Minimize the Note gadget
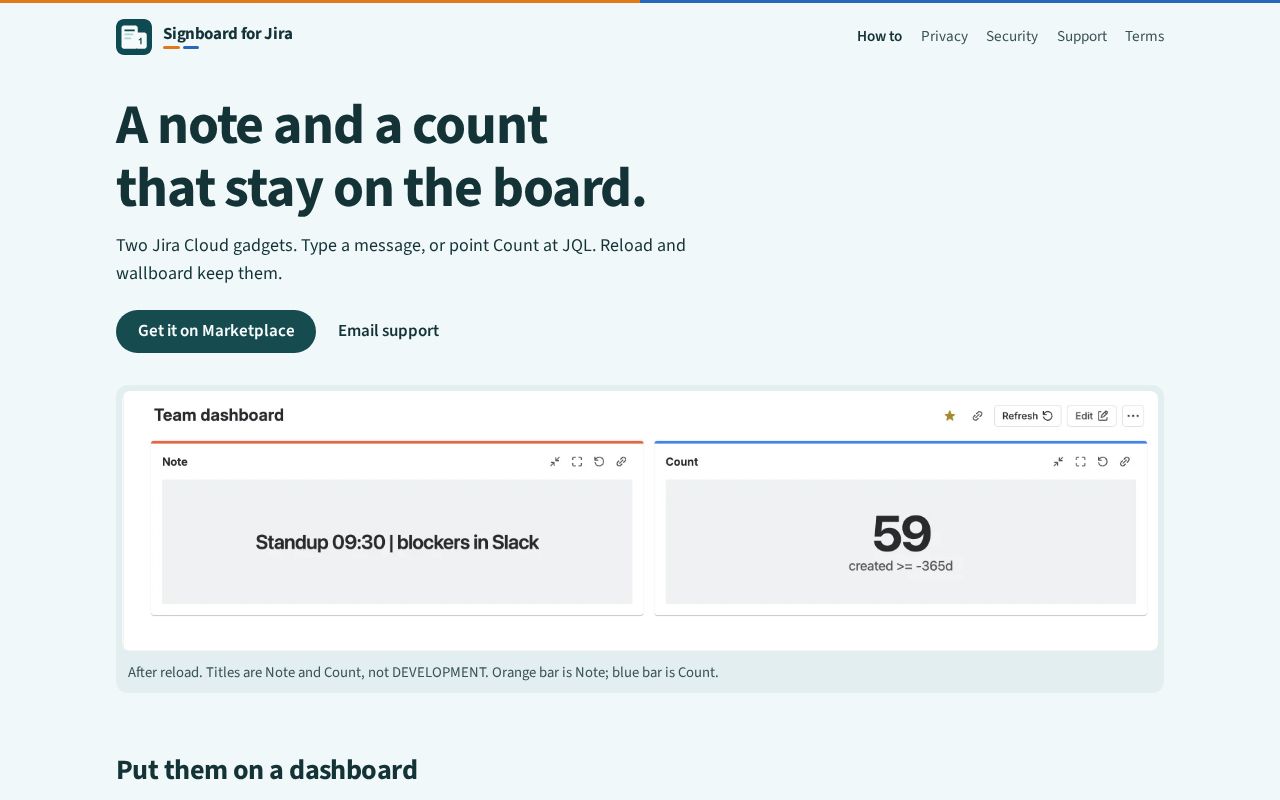The width and height of the screenshot is (1280, 800). click(555, 462)
